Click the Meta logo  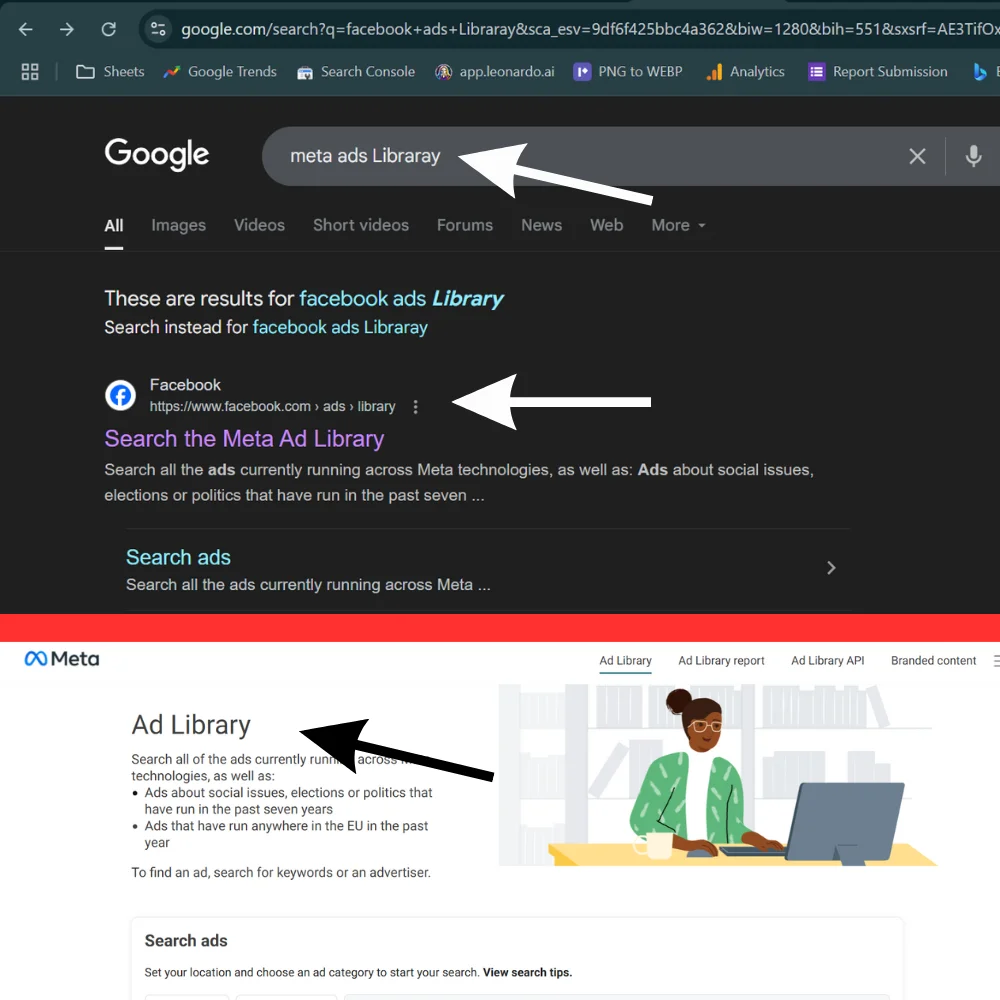point(62,659)
